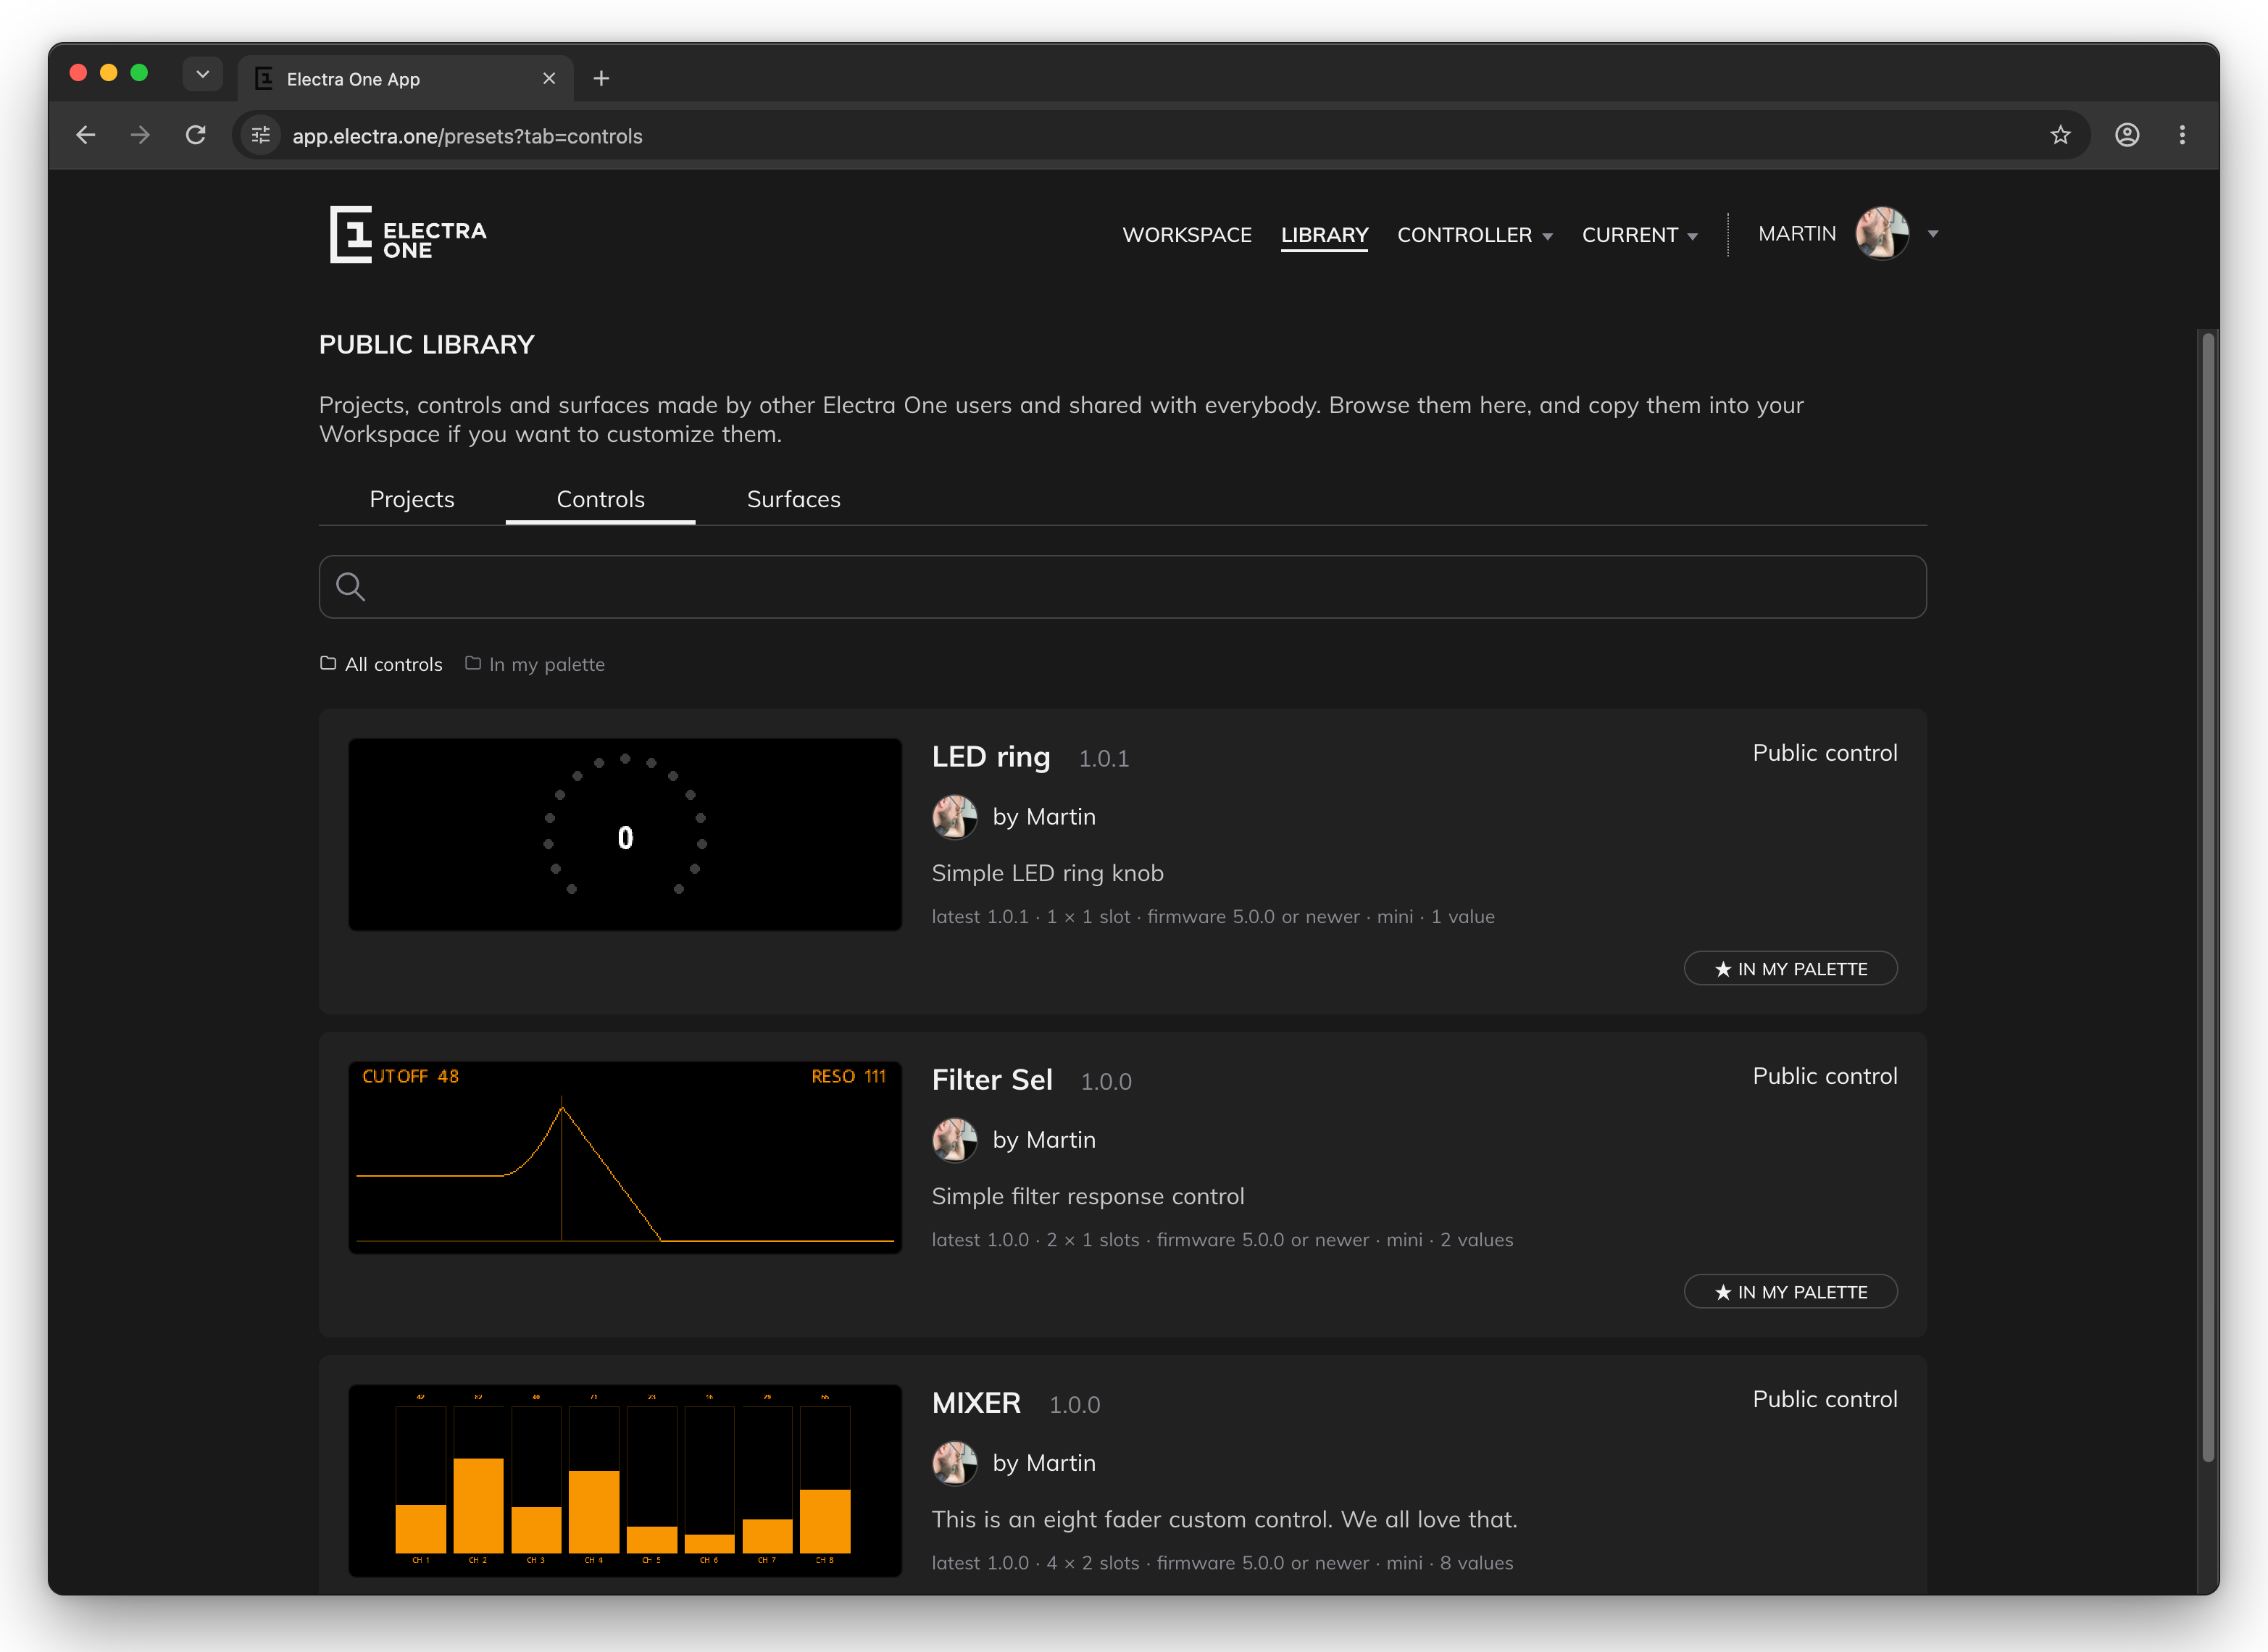The height and width of the screenshot is (1652, 2268).
Task: Close the Electra One App tab
Action: point(549,78)
